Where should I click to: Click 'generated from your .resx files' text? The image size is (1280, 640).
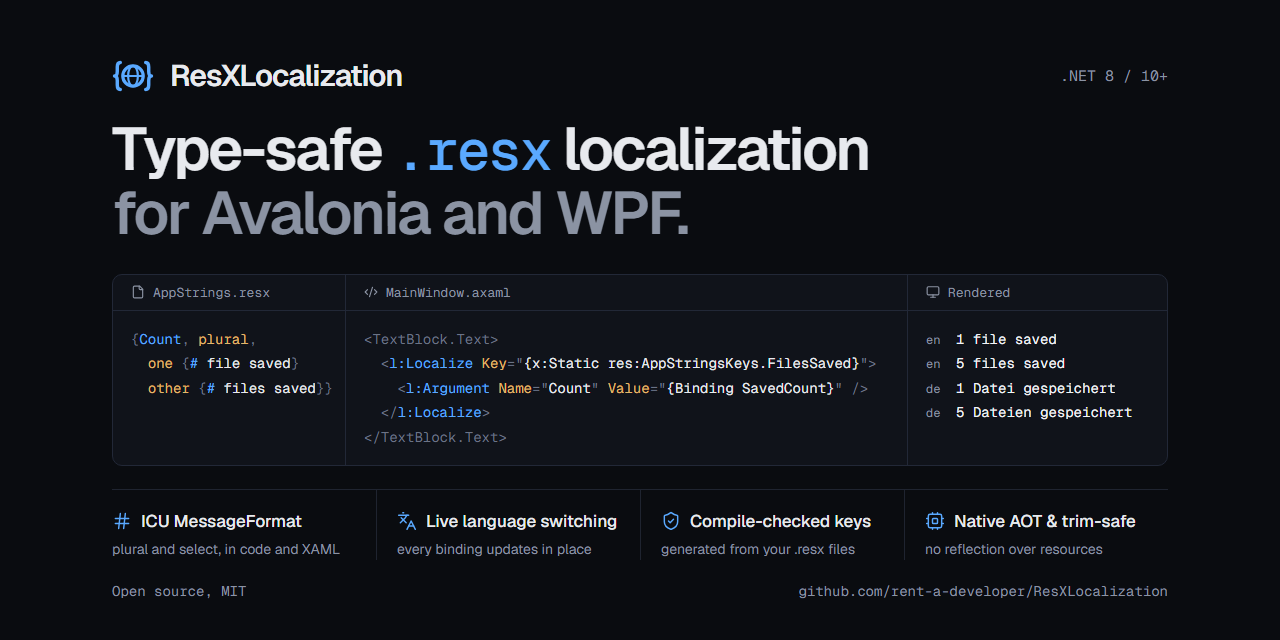pyautogui.click(x=758, y=549)
